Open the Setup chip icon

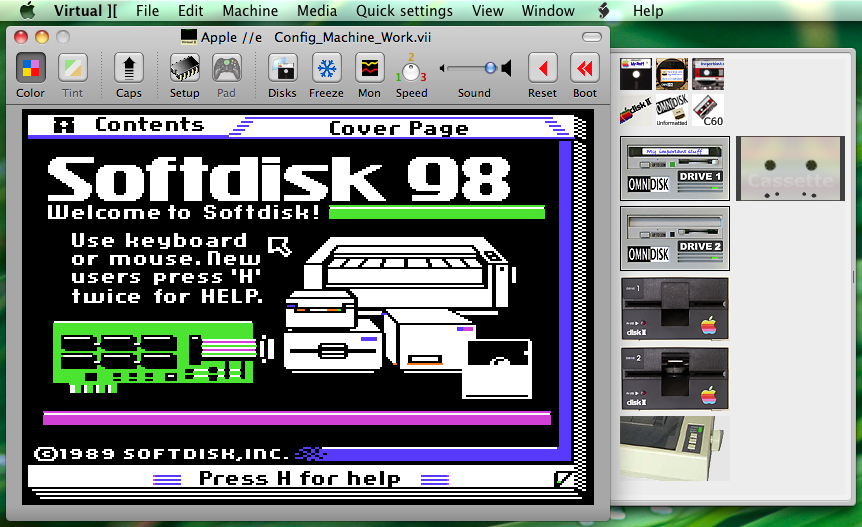184,69
